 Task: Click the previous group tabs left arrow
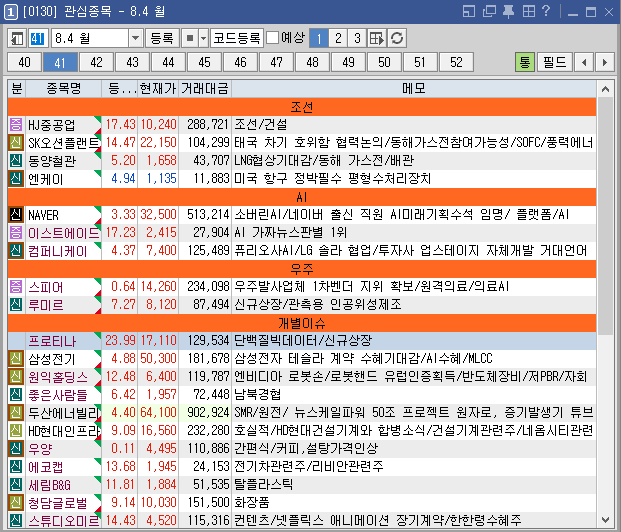[x=584, y=62]
